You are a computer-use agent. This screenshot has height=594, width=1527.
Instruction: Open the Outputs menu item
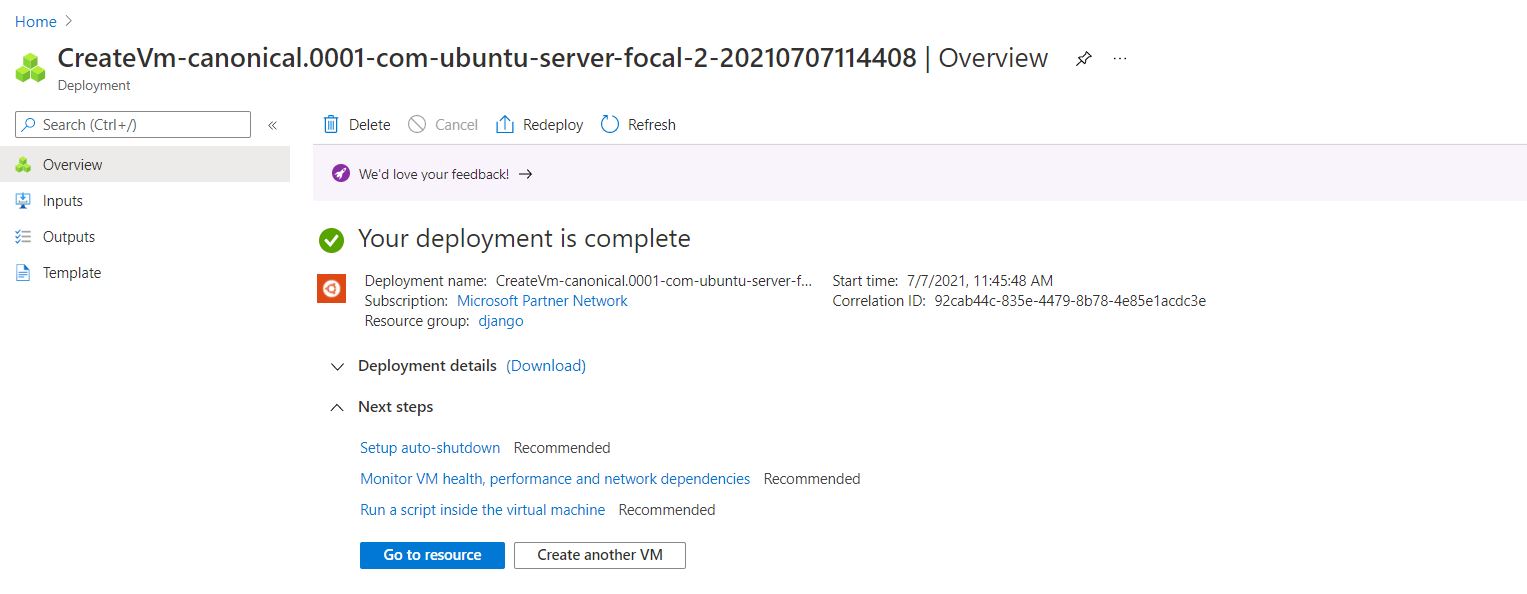click(x=68, y=237)
